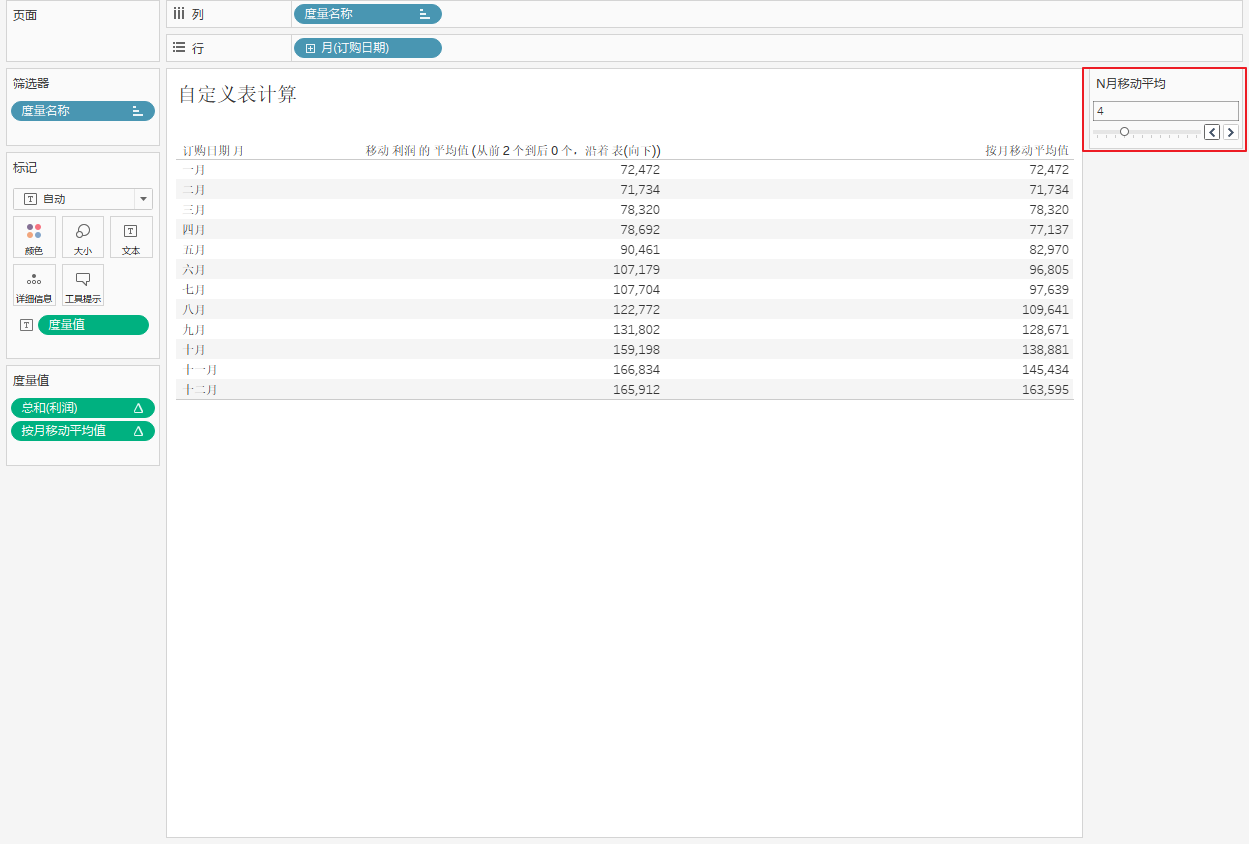Viewport: 1249px width, 844px height.
Task: Click the 文本 (Text) mark card
Action: click(x=131, y=237)
